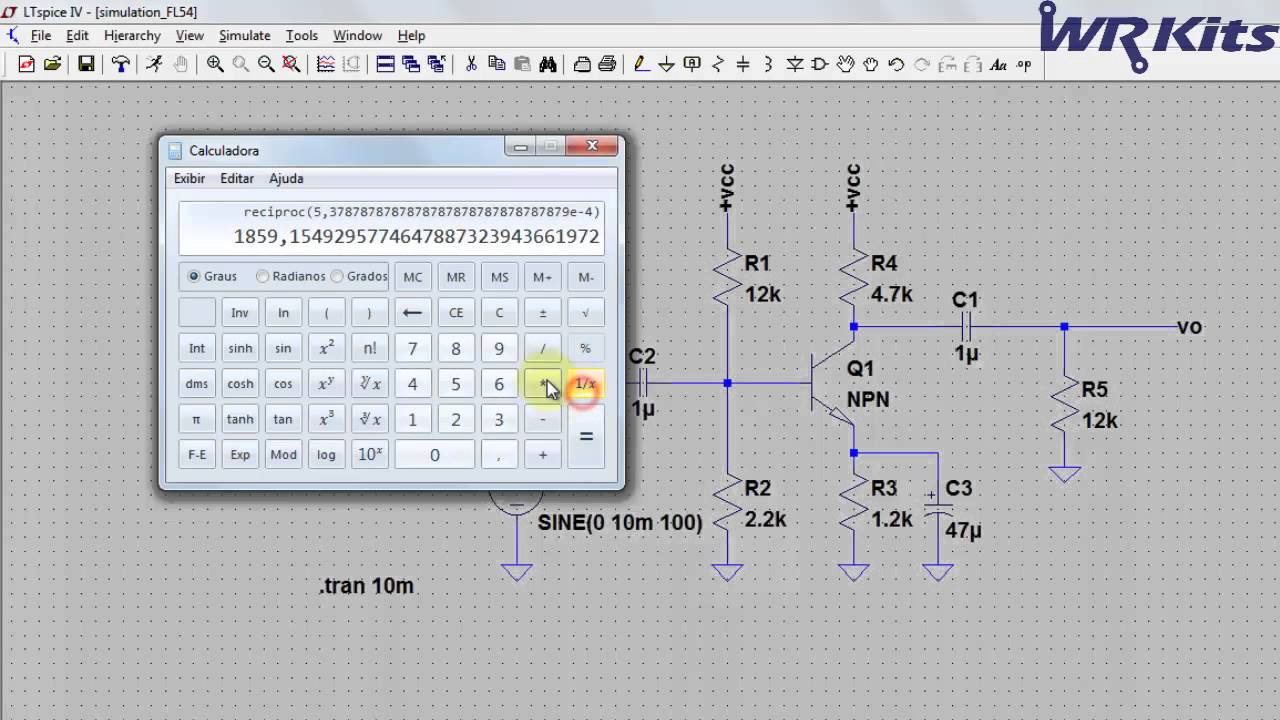Open the File menu
1280x720 pixels.
pos(41,35)
